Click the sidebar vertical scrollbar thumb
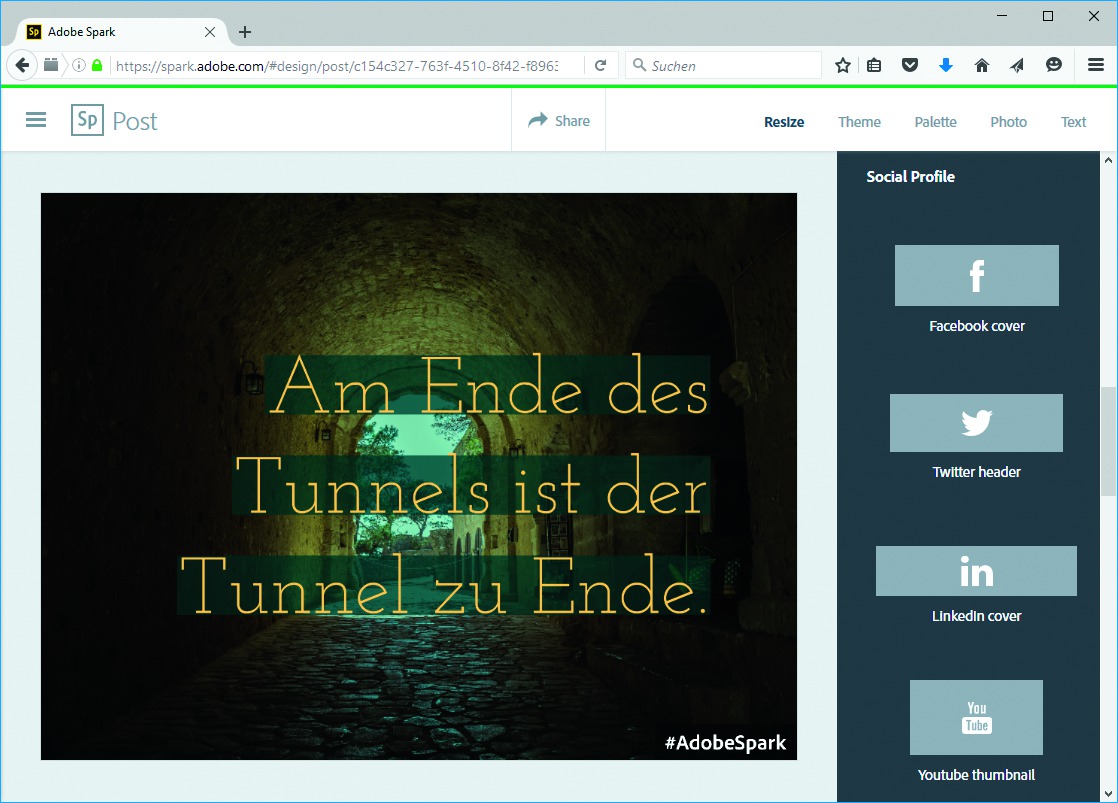1118x803 pixels. 1108,440
